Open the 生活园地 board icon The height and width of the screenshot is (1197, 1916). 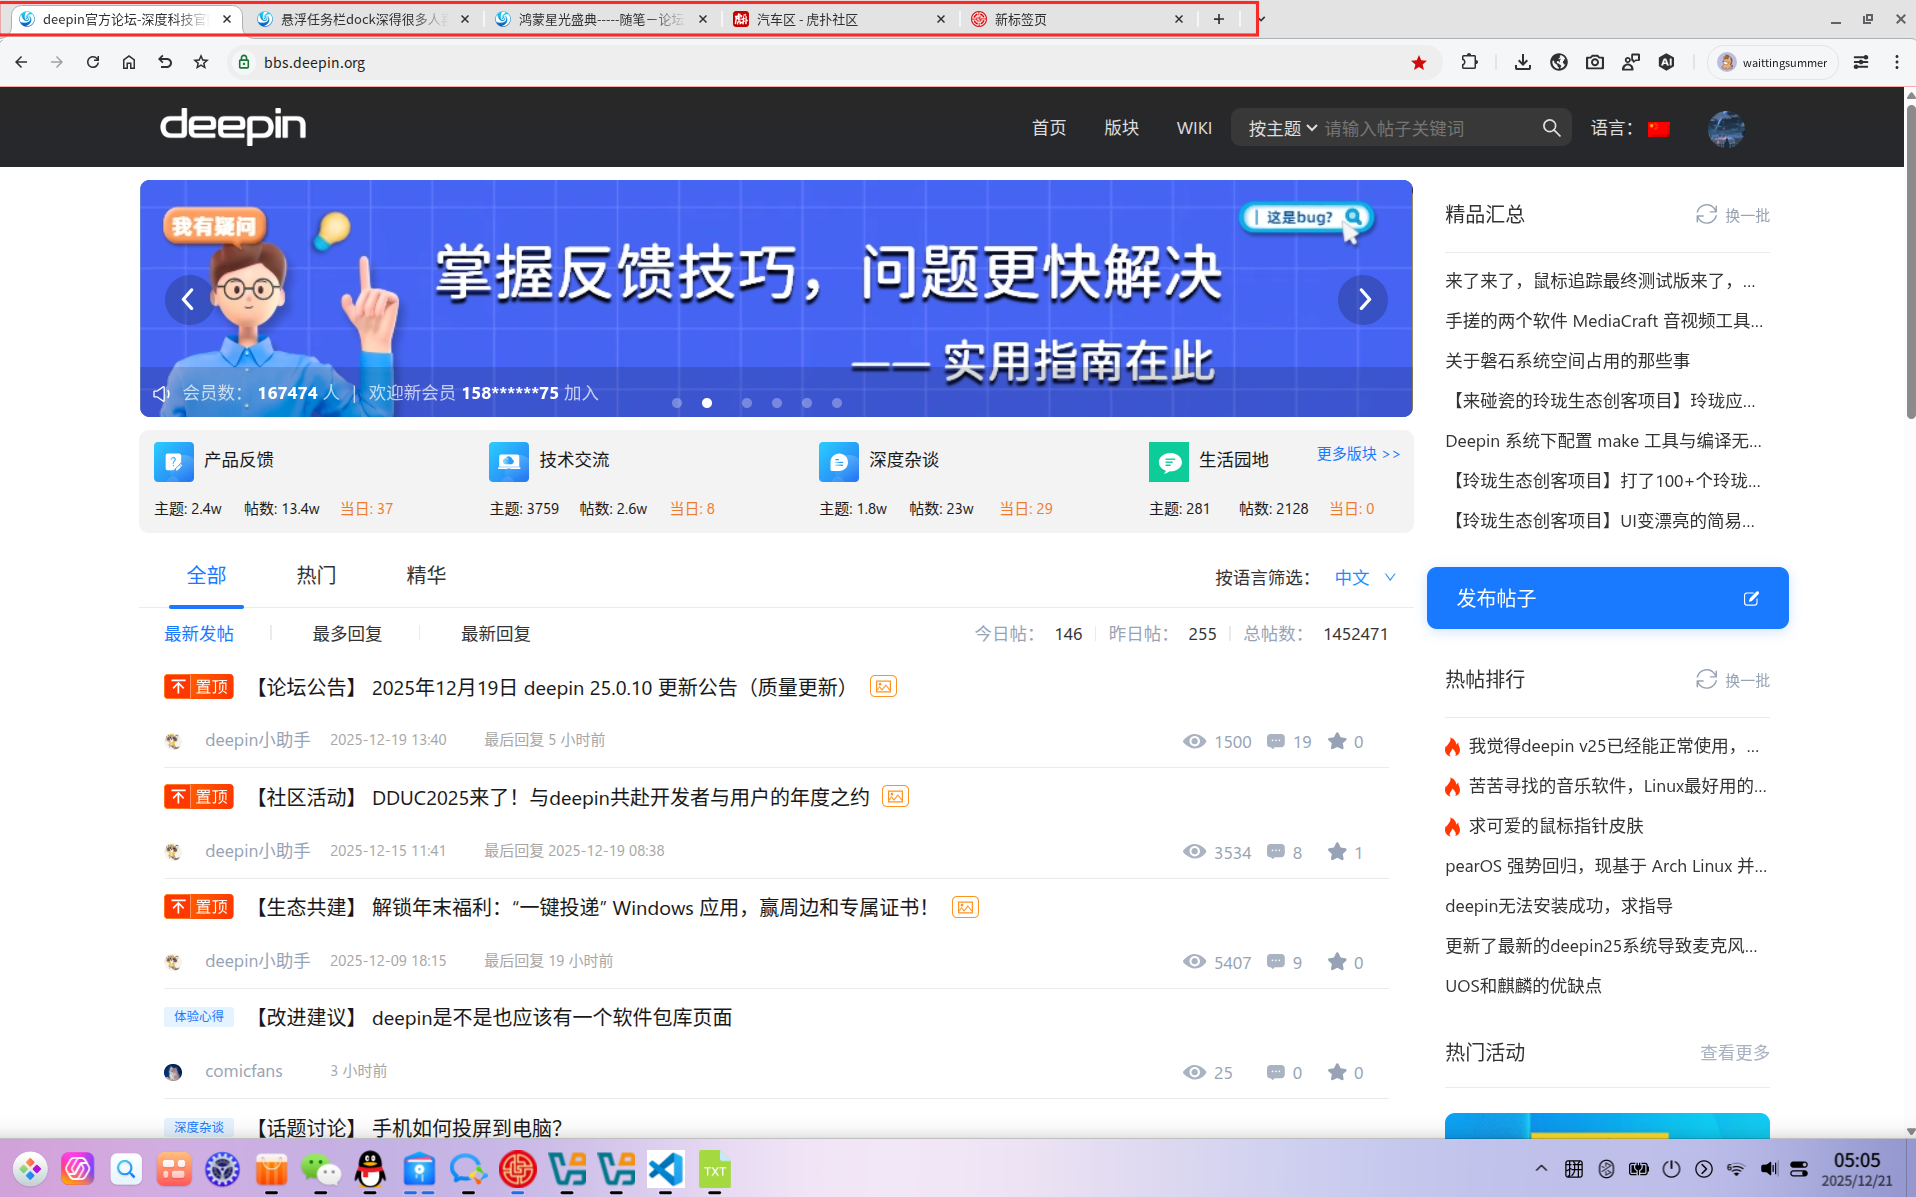(x=1169, y=461)
